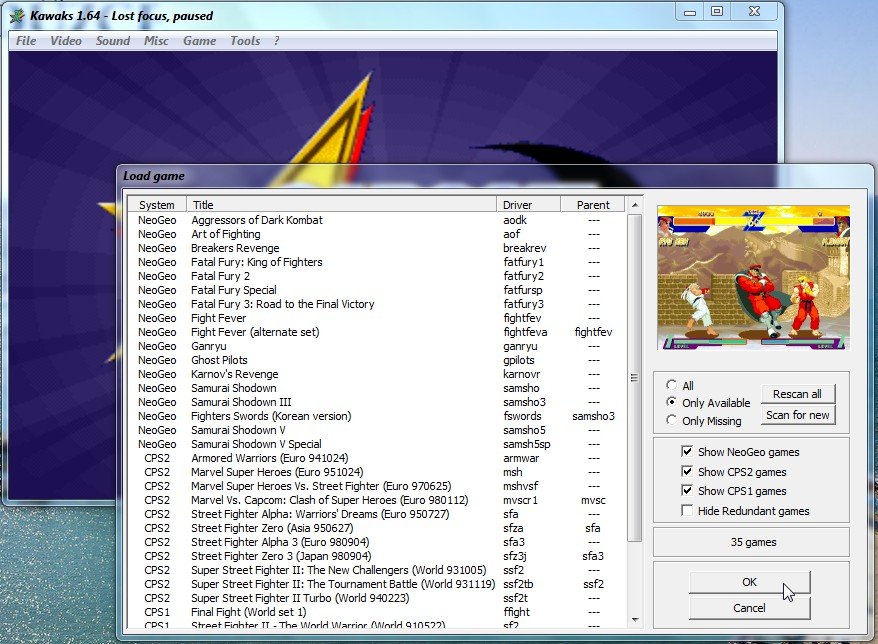The image size is (878, 644).
Task: Select Art of Fighting row
Action: point(376,234)
